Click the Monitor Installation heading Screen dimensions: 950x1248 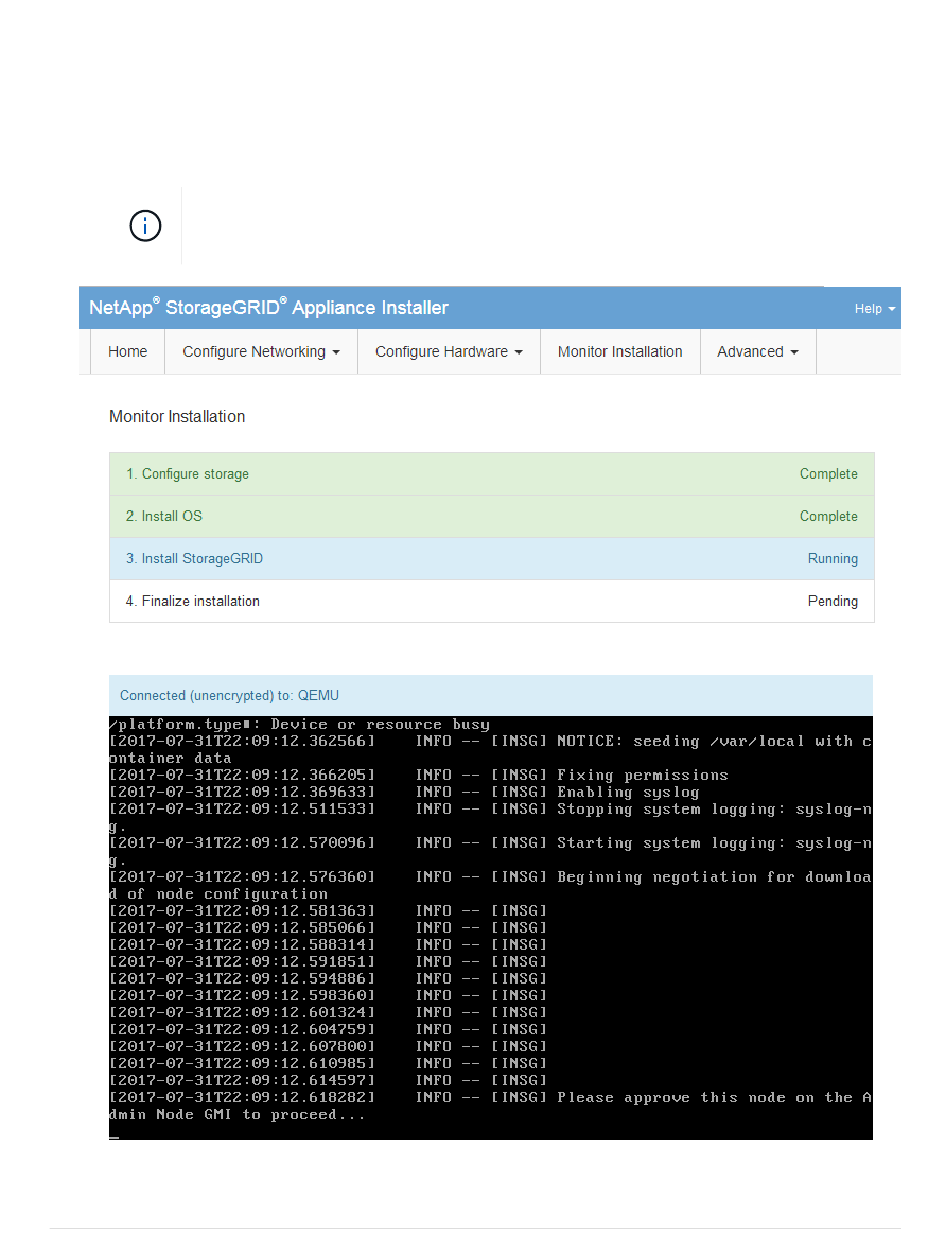pos(177,417)
